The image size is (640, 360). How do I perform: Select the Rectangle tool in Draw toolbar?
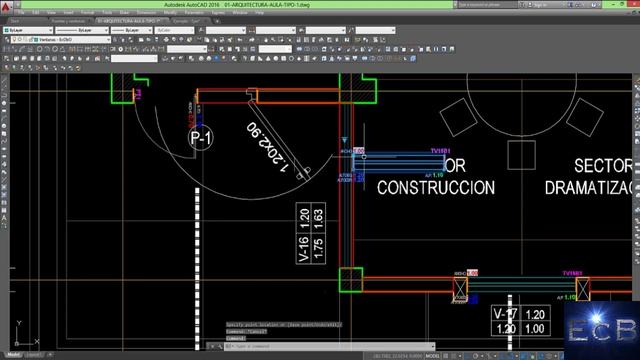click(4, 111)
